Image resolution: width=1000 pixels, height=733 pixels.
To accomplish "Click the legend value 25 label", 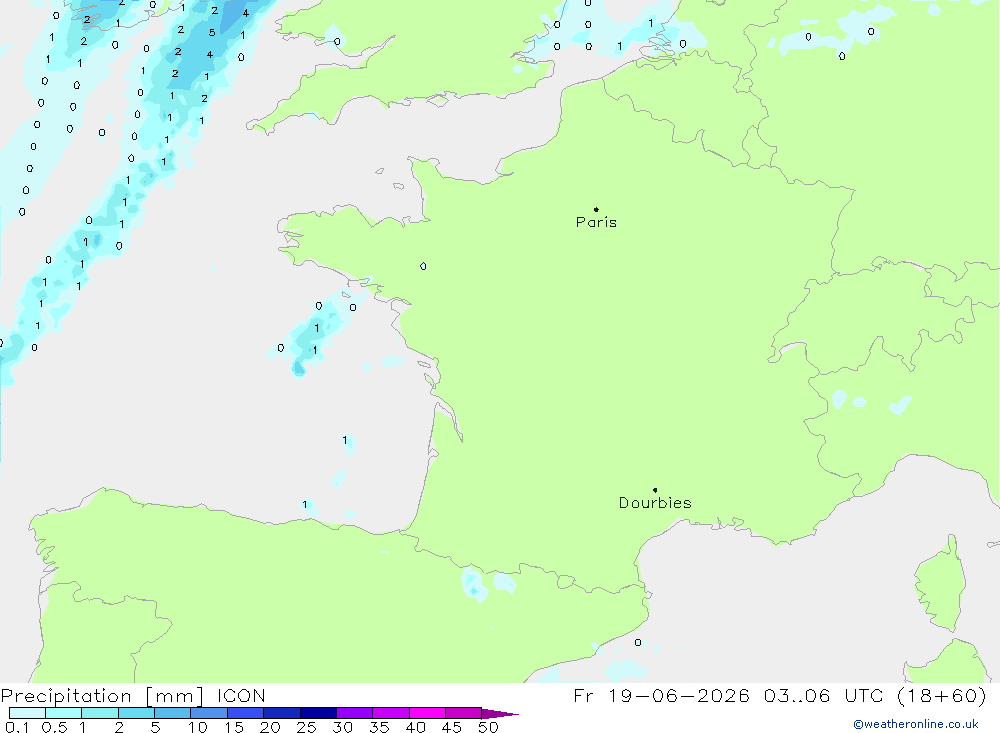I will pyautogui.click(x=306, y=727).
